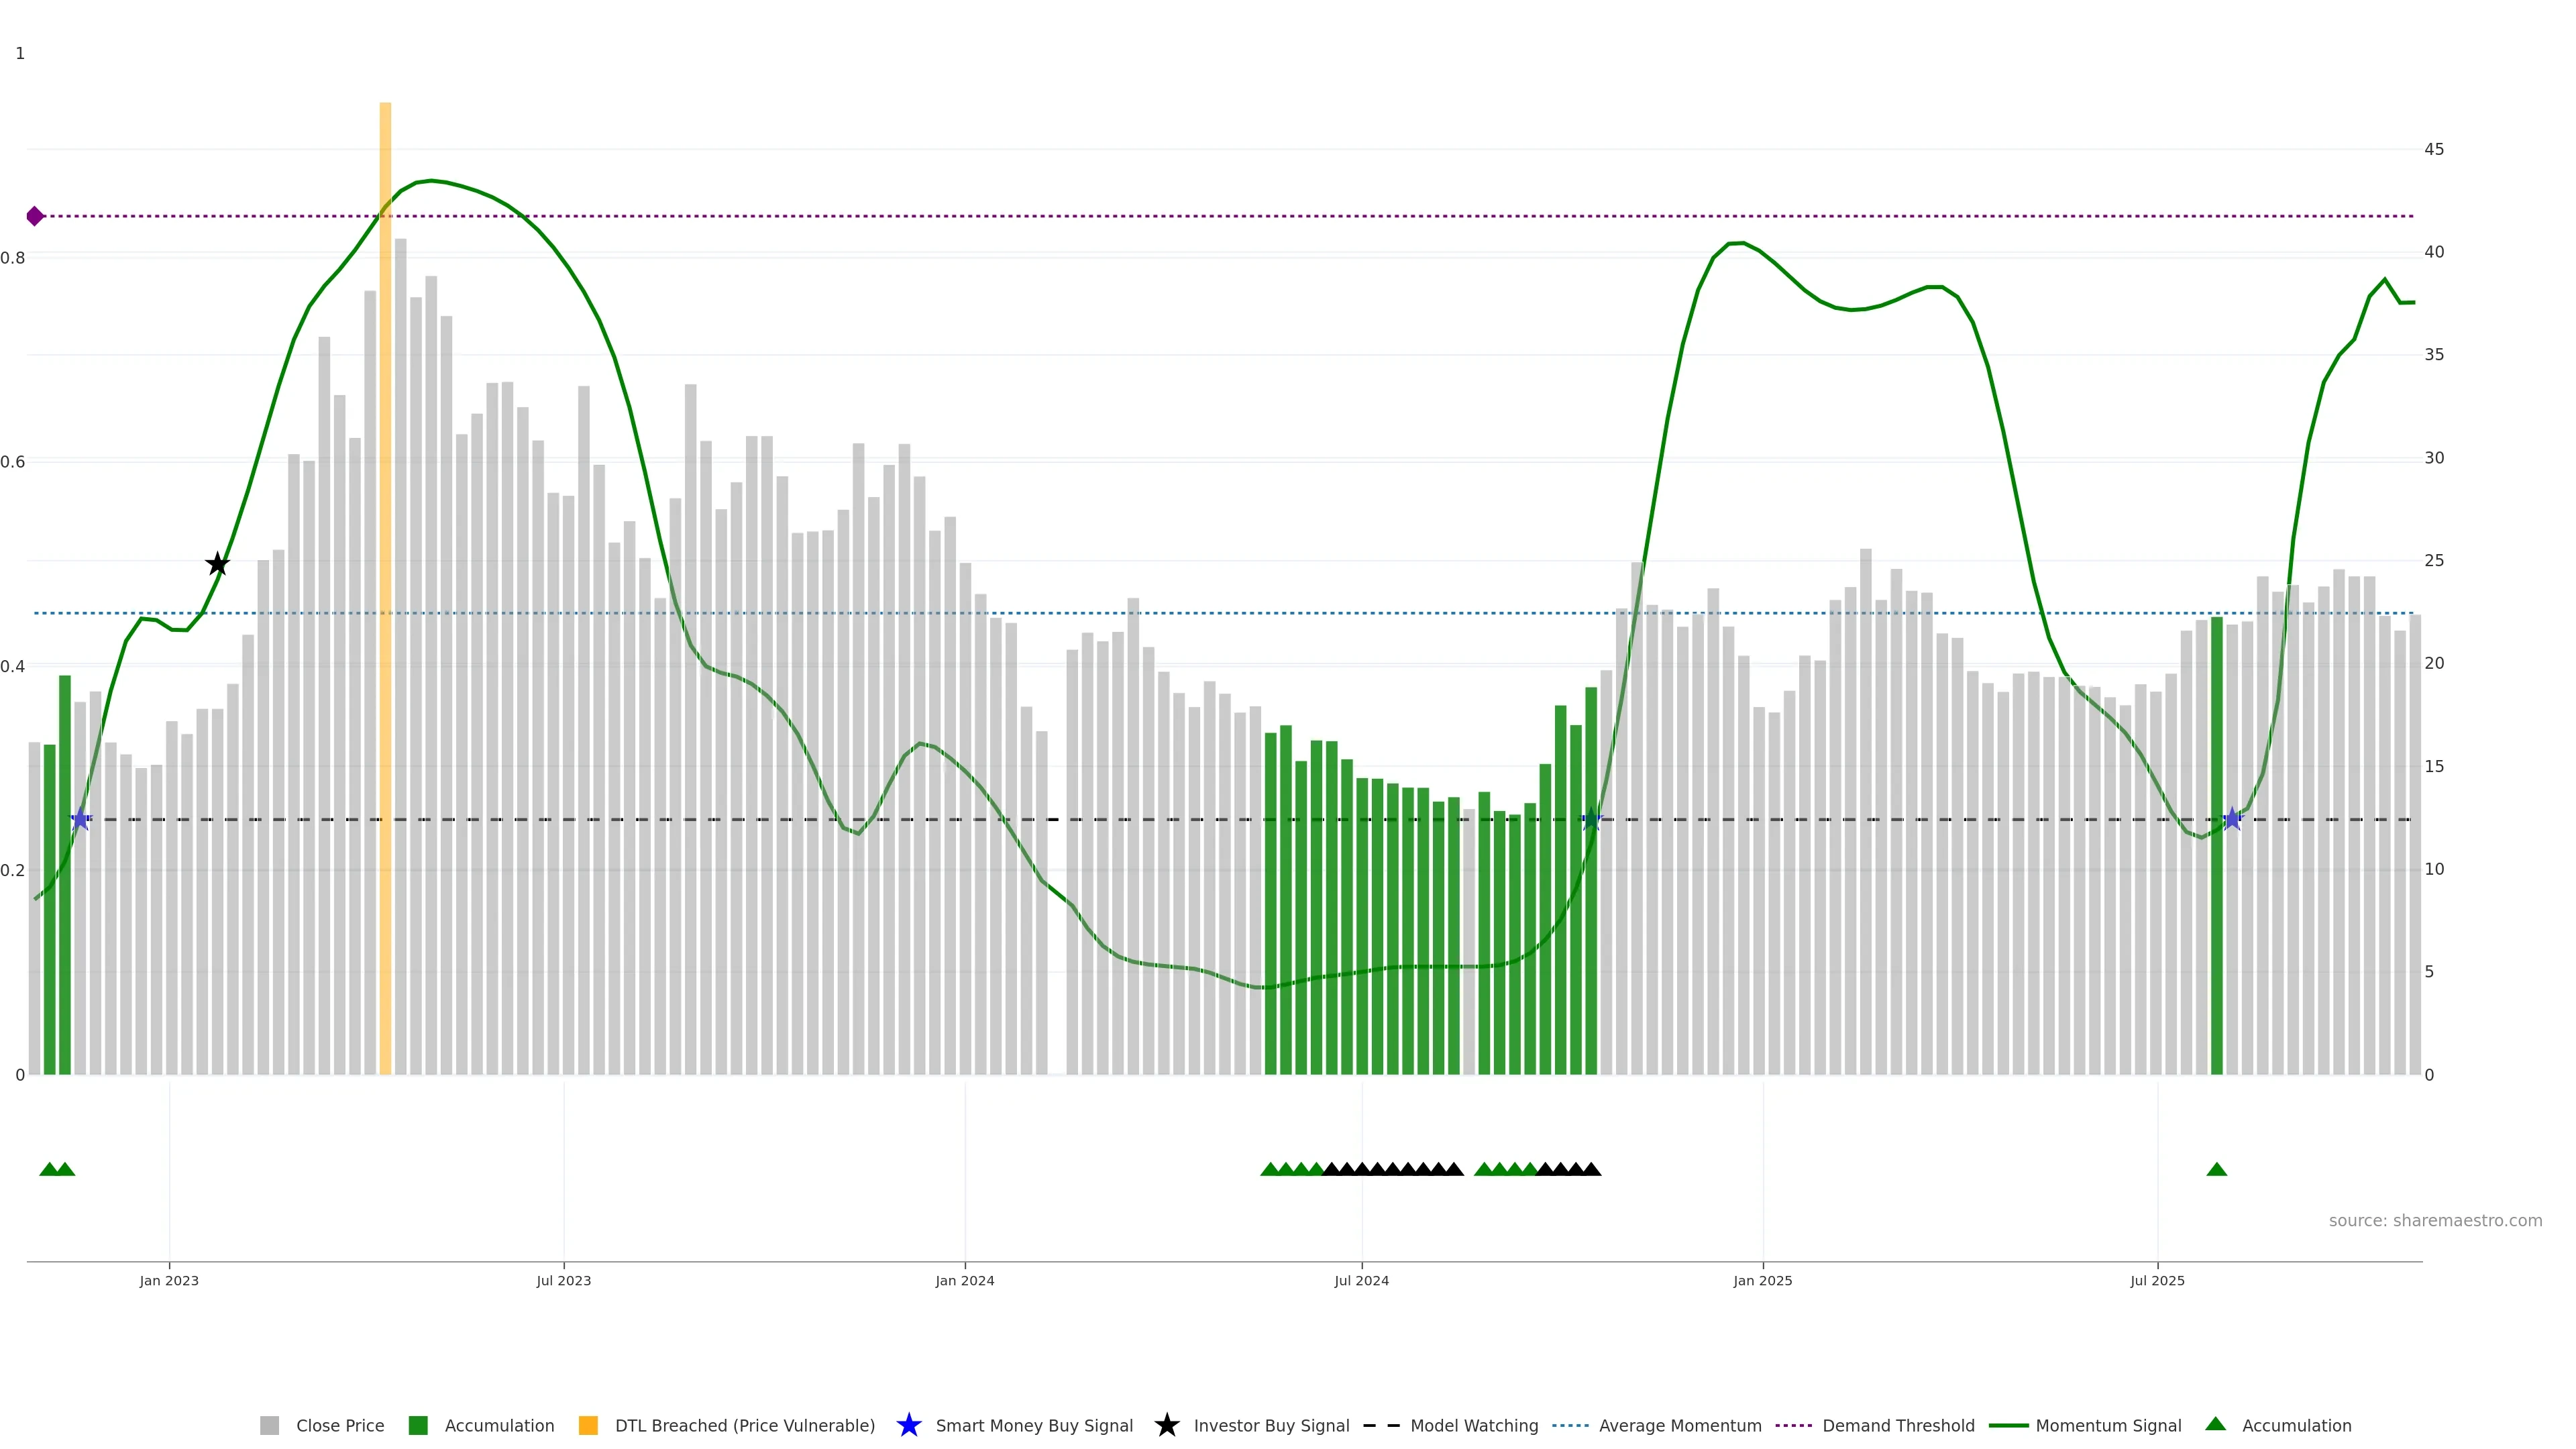Click the purple Demand Threshold diamond marker
The image size is (2576, 1449).
[x=35, y=216]
